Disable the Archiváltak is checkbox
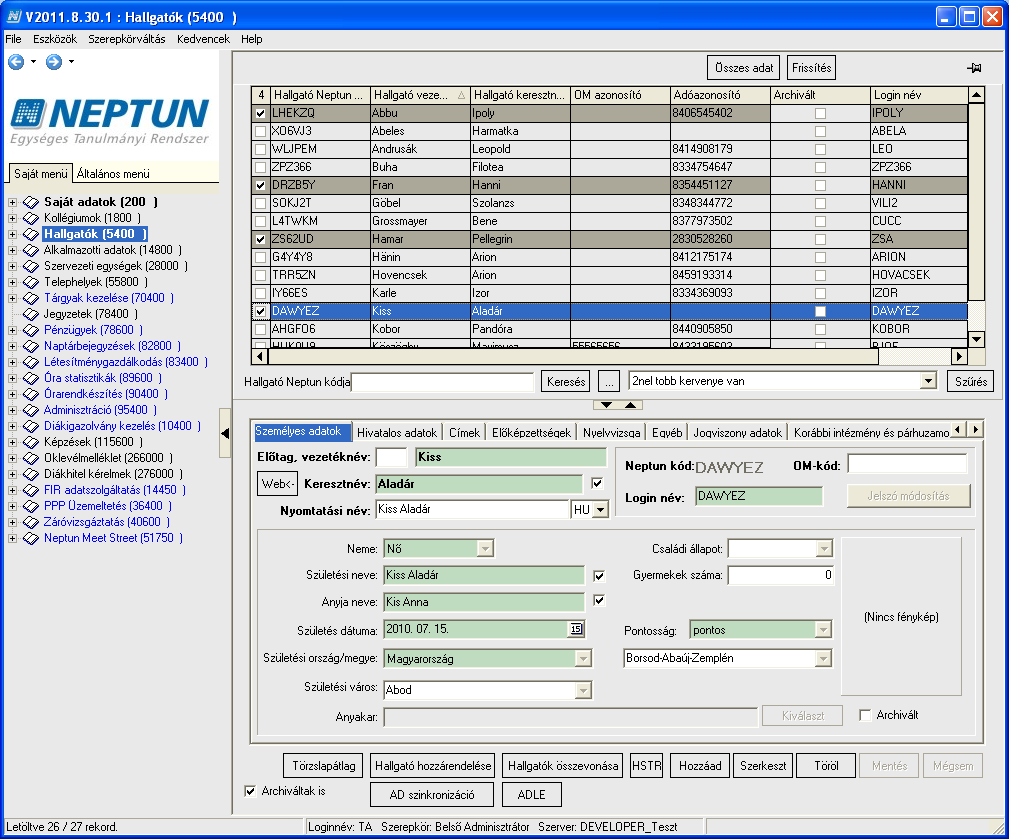 (250, 791)
